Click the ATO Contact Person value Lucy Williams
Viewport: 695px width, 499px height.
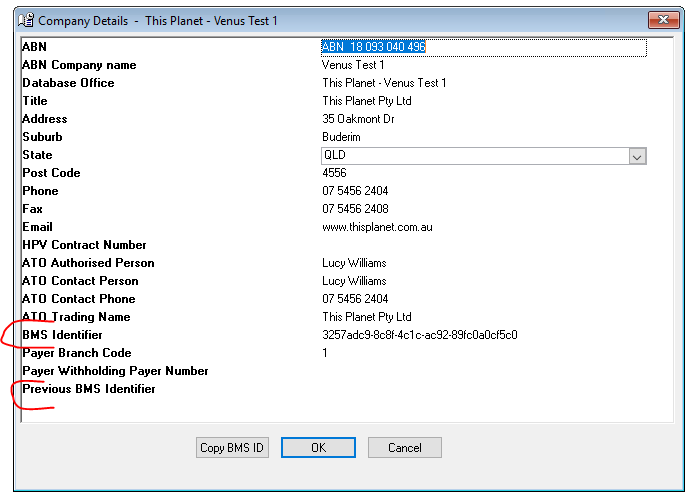tap(354, 281)
